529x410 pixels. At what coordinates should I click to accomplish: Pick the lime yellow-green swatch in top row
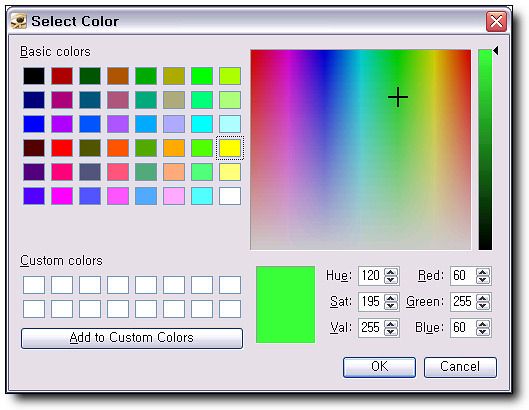[230, 76]
